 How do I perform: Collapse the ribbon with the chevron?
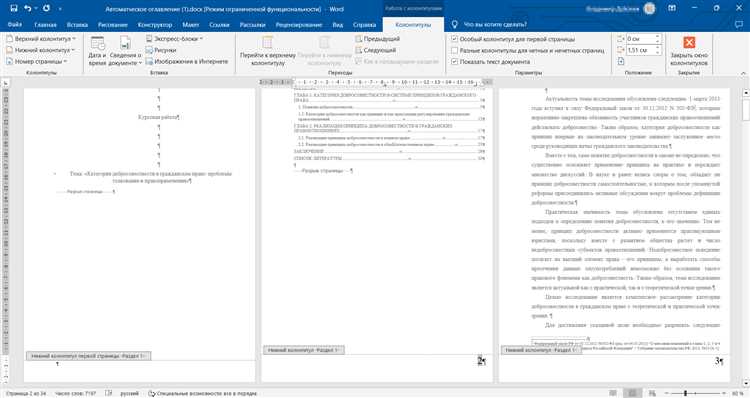tap(743, 73)
